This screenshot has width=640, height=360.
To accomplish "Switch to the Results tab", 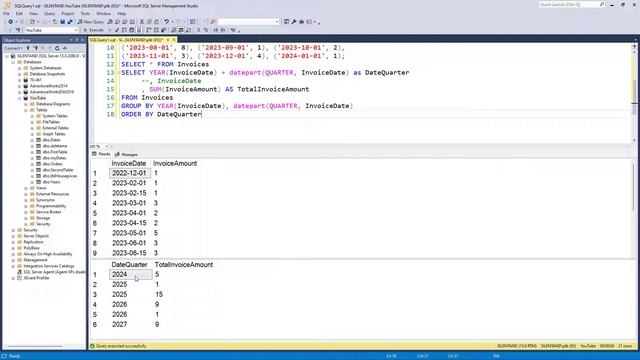I will pos(101,154).
